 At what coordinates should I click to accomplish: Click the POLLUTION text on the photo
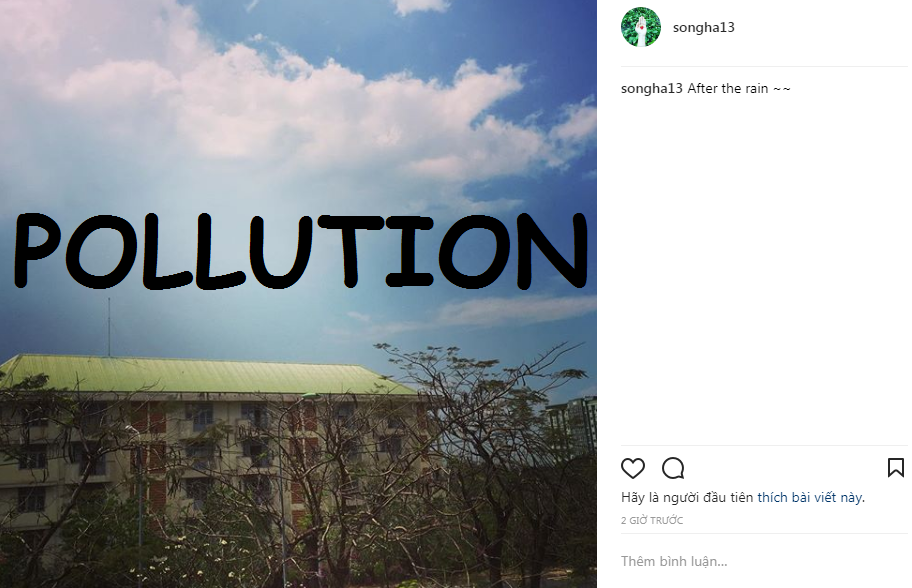[x=300, y=250]
